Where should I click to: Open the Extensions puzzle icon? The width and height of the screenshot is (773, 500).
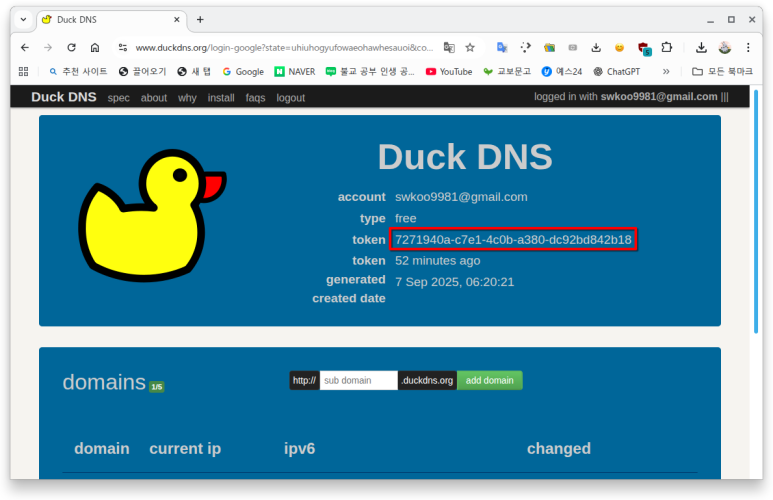tap(667, 47)
